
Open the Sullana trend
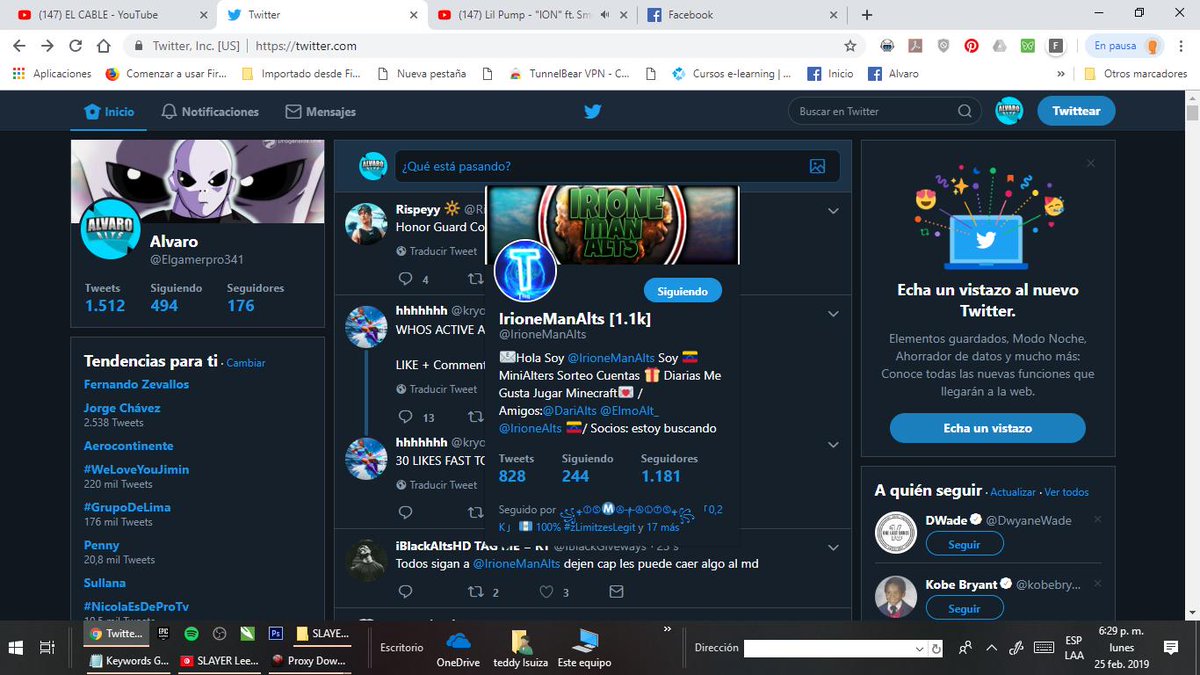point(105,582)
